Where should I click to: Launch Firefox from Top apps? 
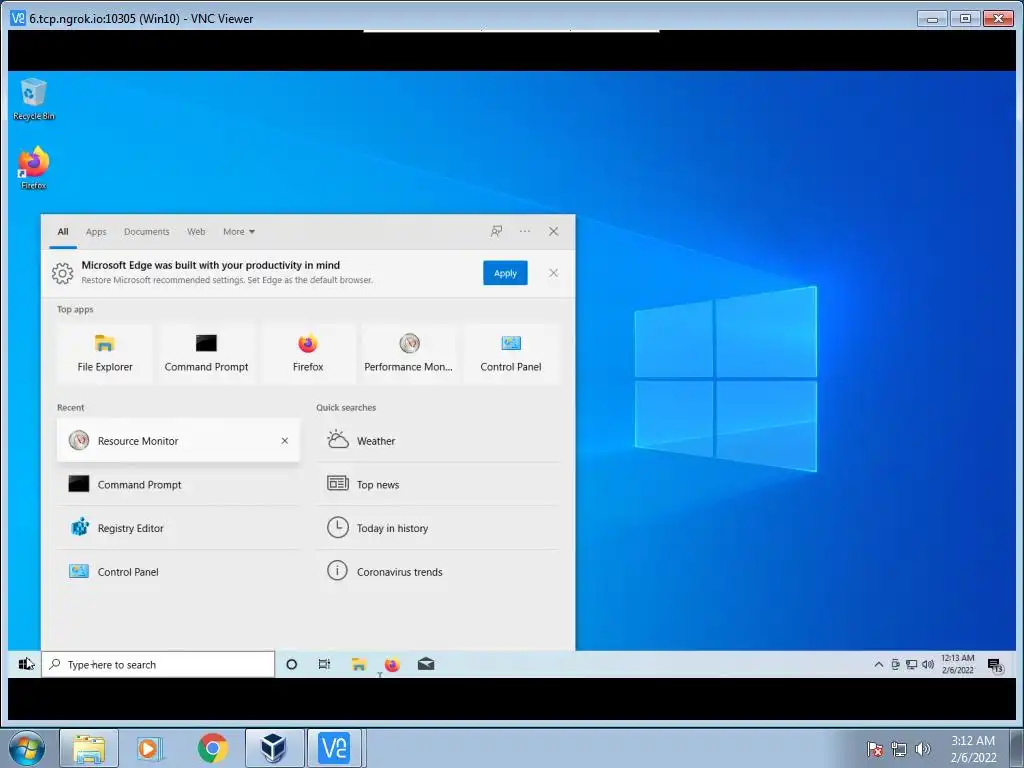[308, 353]
